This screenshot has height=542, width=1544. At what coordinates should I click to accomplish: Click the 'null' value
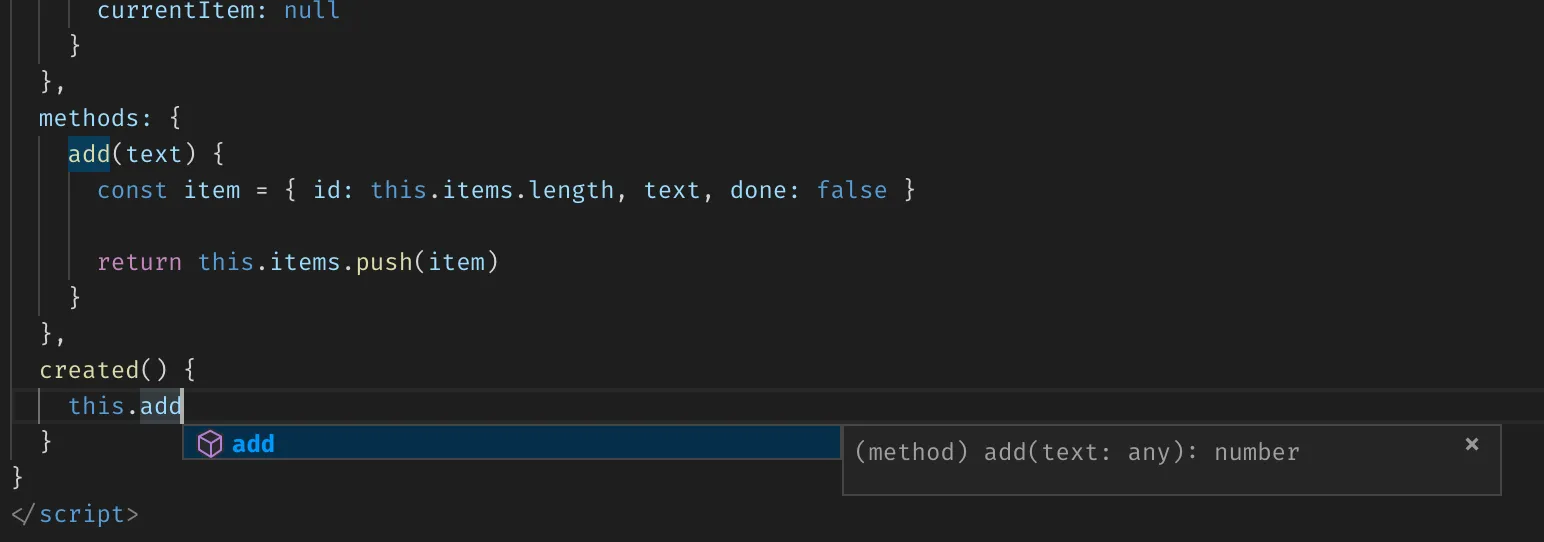(x=312, y=11)
